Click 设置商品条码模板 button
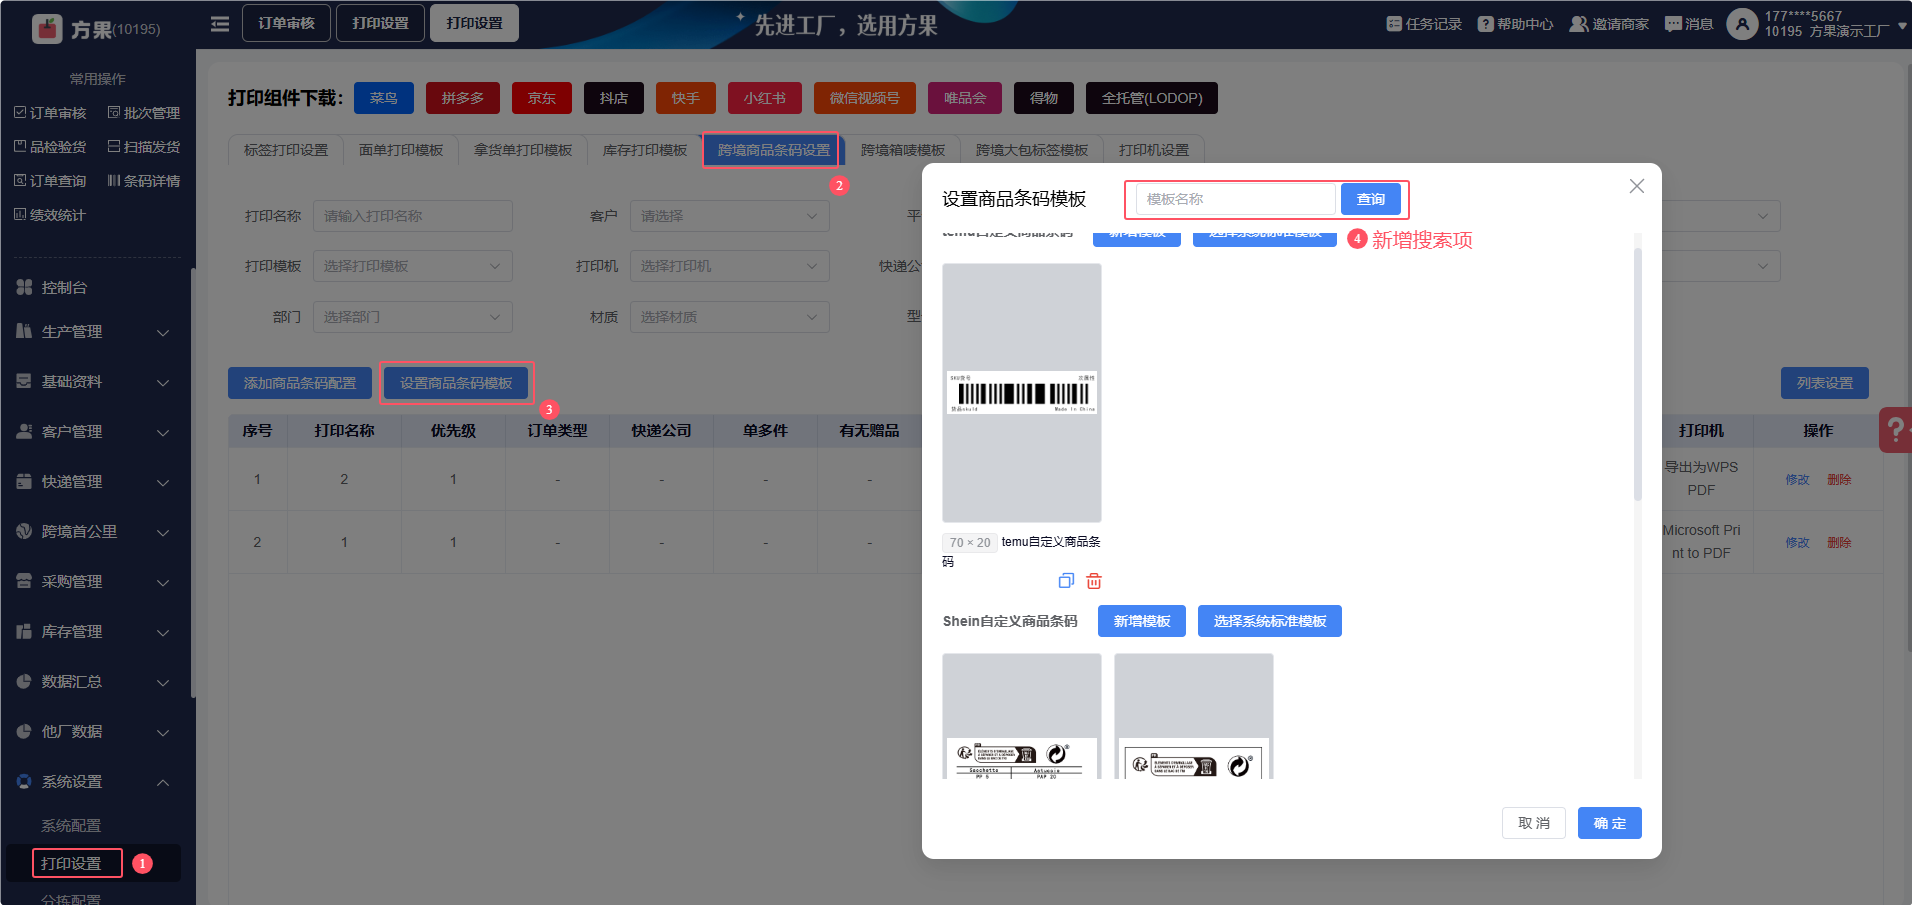The image size is (1912, 905). coord(456,383)
